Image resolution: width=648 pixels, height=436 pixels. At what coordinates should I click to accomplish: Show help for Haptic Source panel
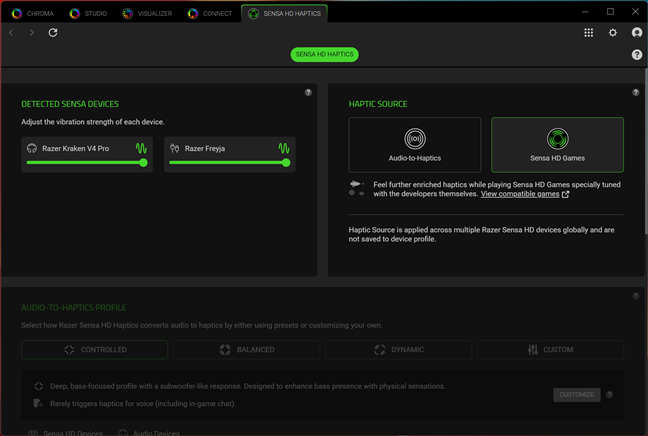(x=636, y=92)
